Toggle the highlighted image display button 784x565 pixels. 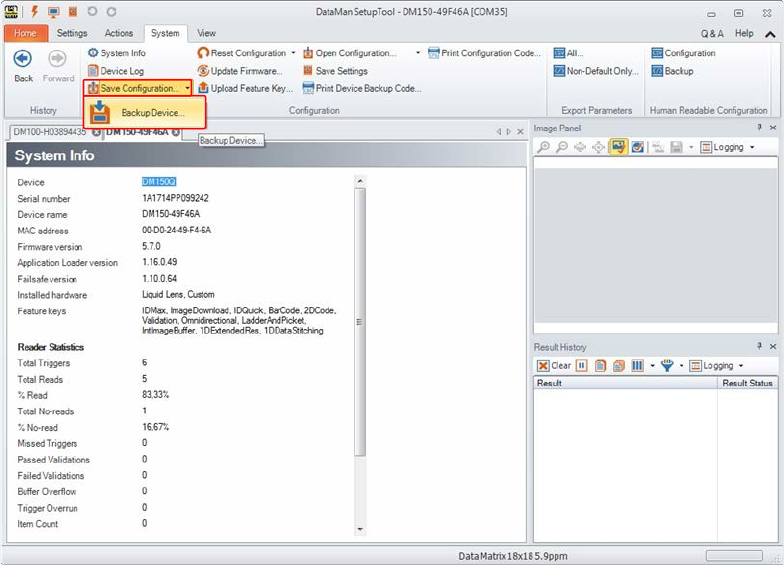[x=618, y=147]
